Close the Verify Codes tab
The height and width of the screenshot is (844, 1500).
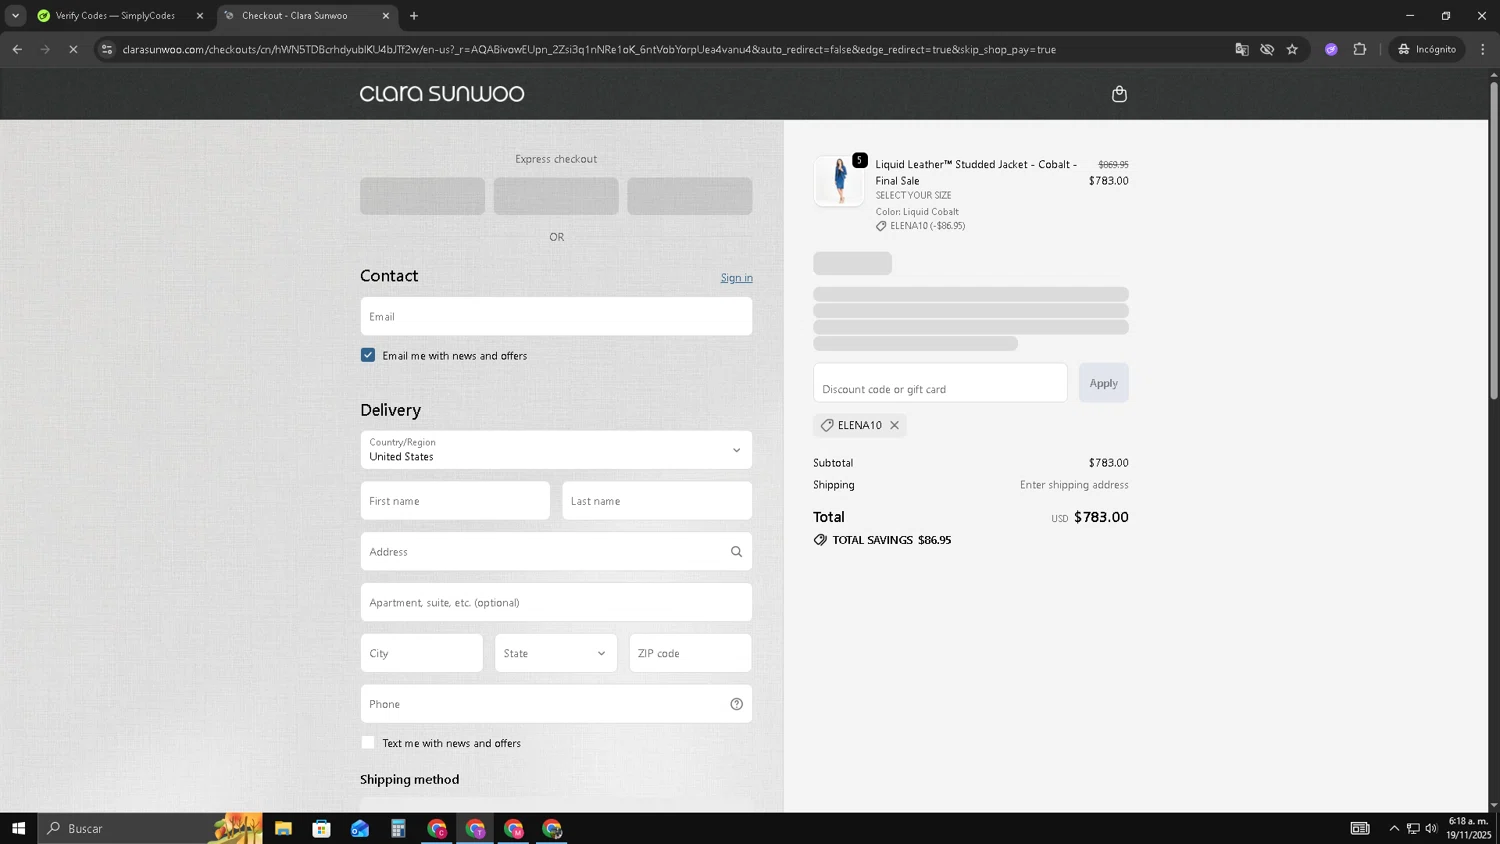(200, 16)
